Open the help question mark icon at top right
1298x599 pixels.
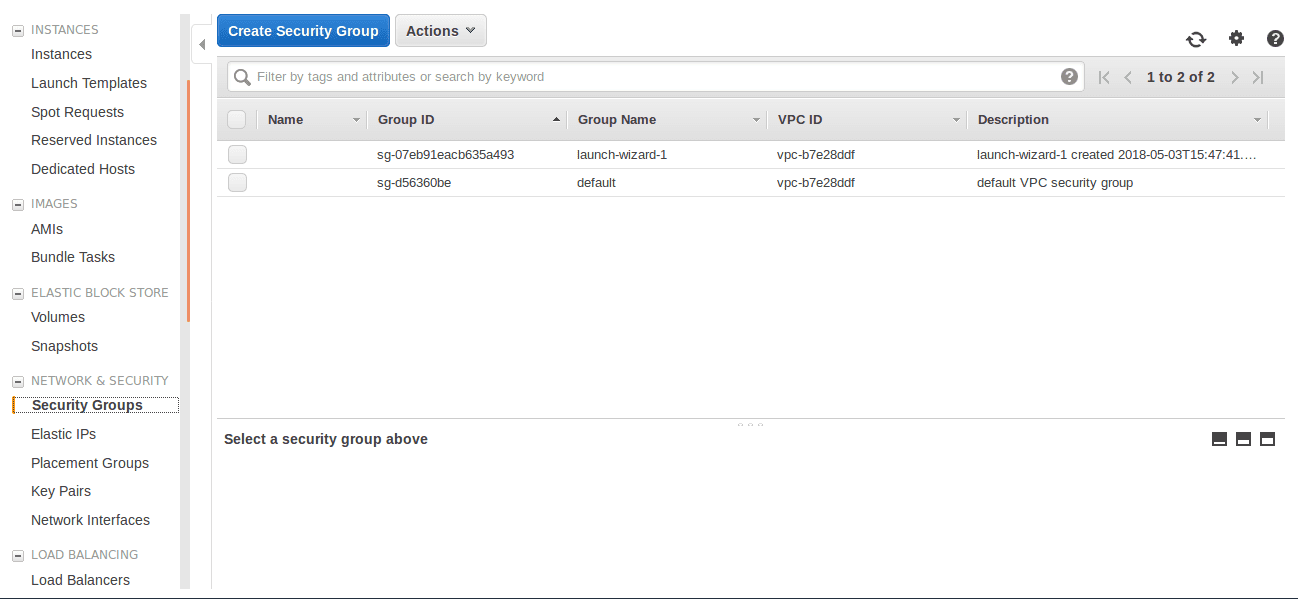[x=1275, y=38]
